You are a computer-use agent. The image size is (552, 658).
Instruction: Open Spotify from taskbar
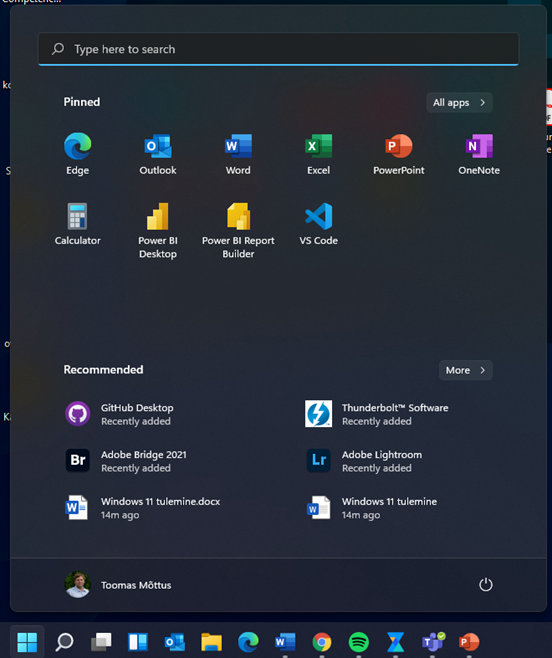click(358, 642)
